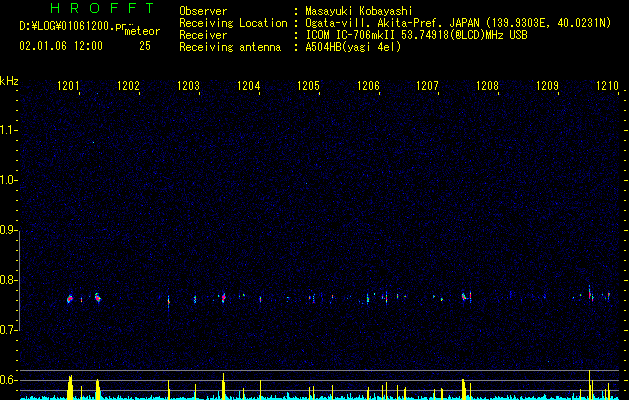Click the 1210 time marker
Viewport: 629px width, 400px height.
(607, 85)
